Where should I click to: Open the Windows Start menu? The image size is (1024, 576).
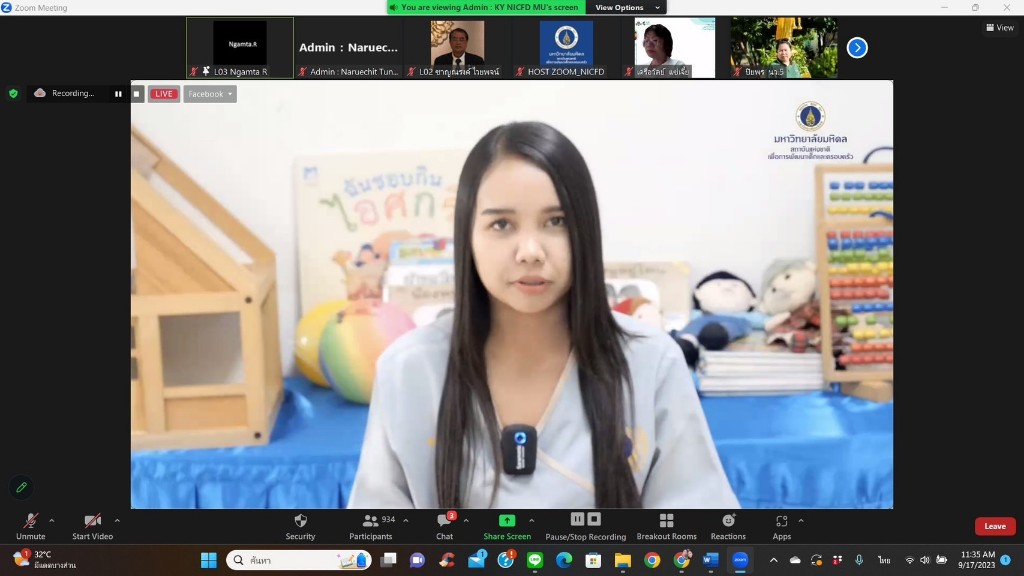(208, 560)
